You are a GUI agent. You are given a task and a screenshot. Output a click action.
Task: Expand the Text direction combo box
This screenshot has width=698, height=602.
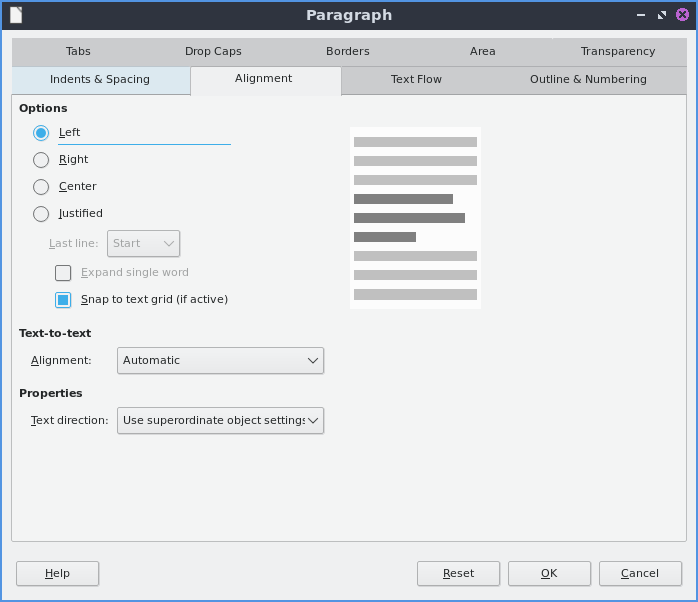pos(220,421)
